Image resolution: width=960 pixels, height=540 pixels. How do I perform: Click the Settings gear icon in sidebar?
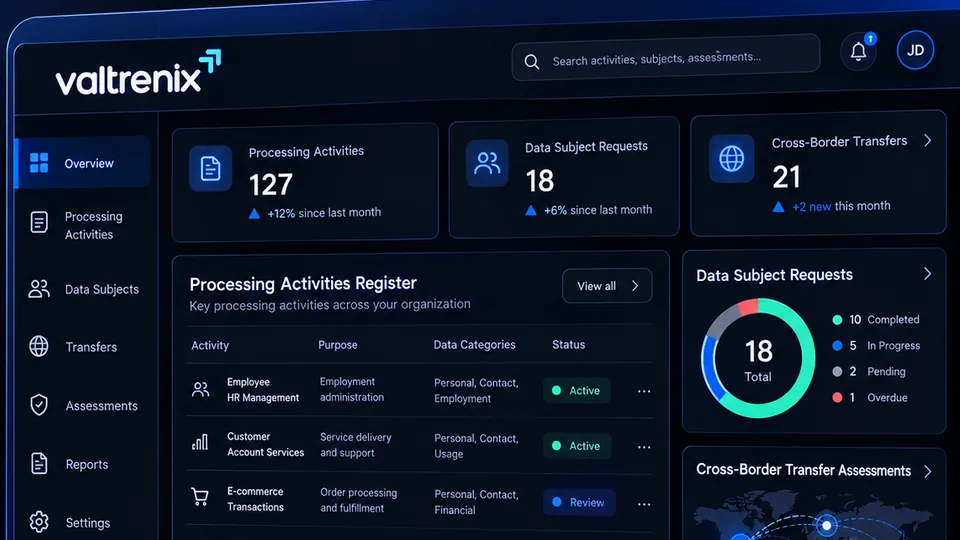39,522
